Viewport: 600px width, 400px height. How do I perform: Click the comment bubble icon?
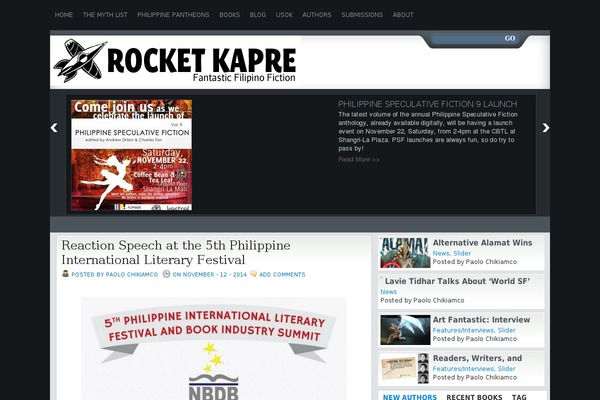(253, 274)
